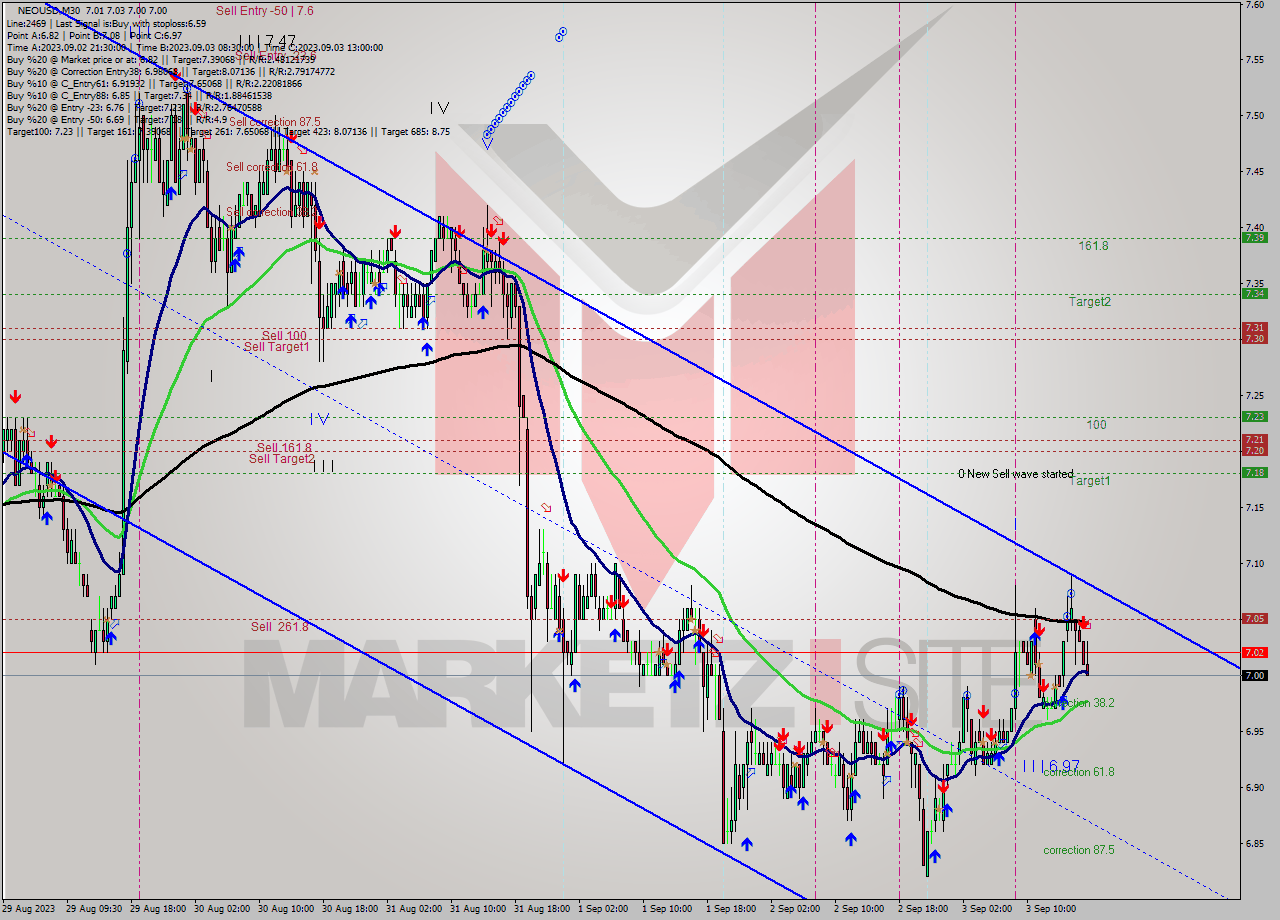The height and width of the screenshot is (920, 1280).
Task: Click the green 7.23 price tag
Action: tap(1254, 417)
